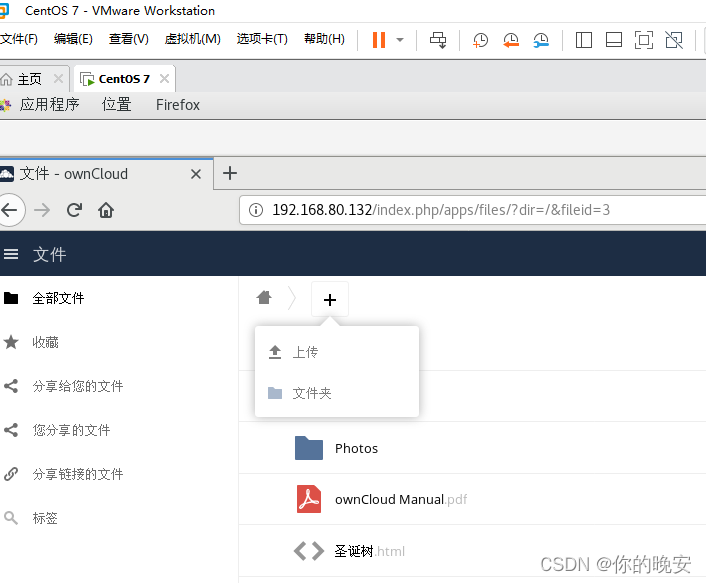Close the 主页 tab
The height and width of the screenshot is (583, 706).
(x=58, y=79)
